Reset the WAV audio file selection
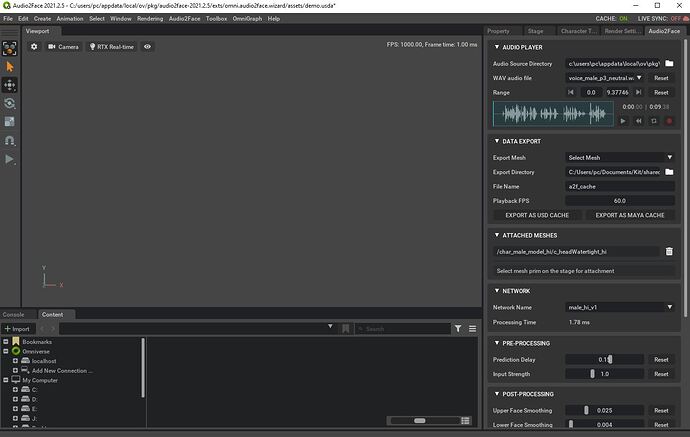 coord(661,78)
